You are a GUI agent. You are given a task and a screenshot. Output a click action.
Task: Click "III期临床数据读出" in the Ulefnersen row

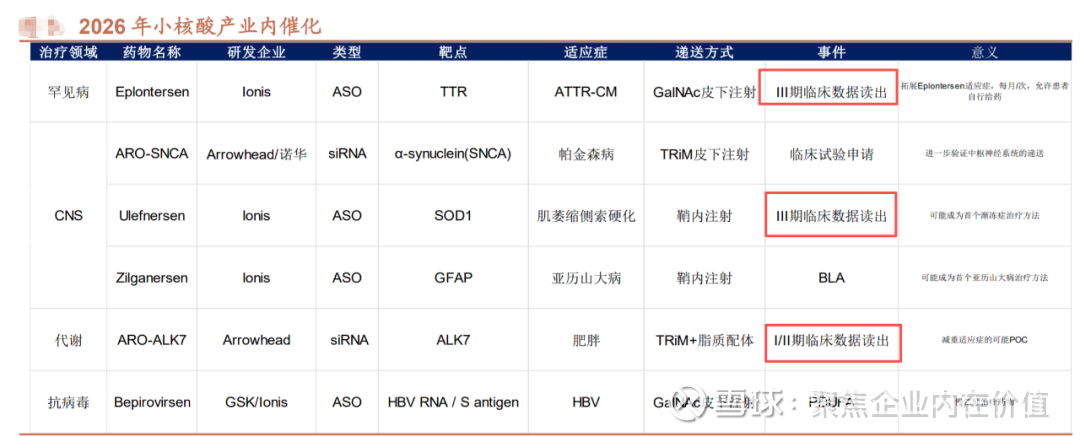[829, 216]
